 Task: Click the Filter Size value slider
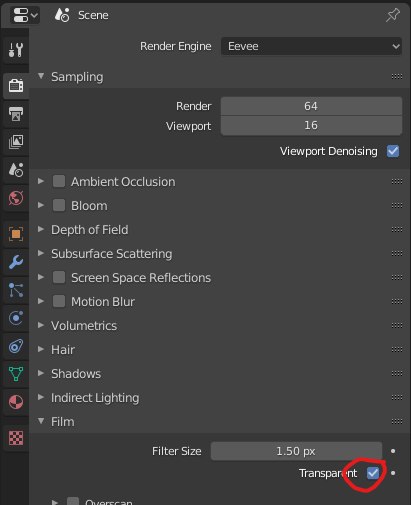[296, 451]
